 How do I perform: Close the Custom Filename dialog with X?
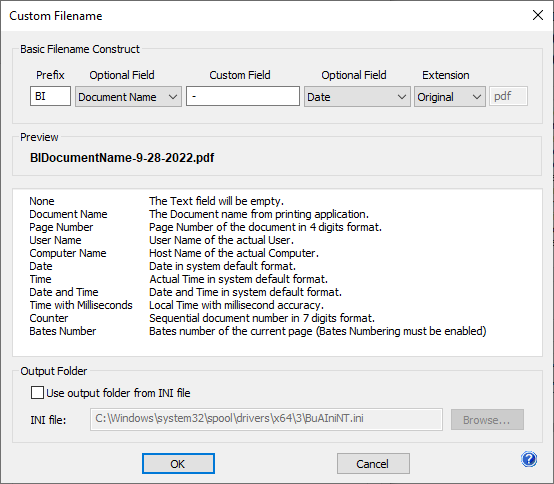point(538,15)
